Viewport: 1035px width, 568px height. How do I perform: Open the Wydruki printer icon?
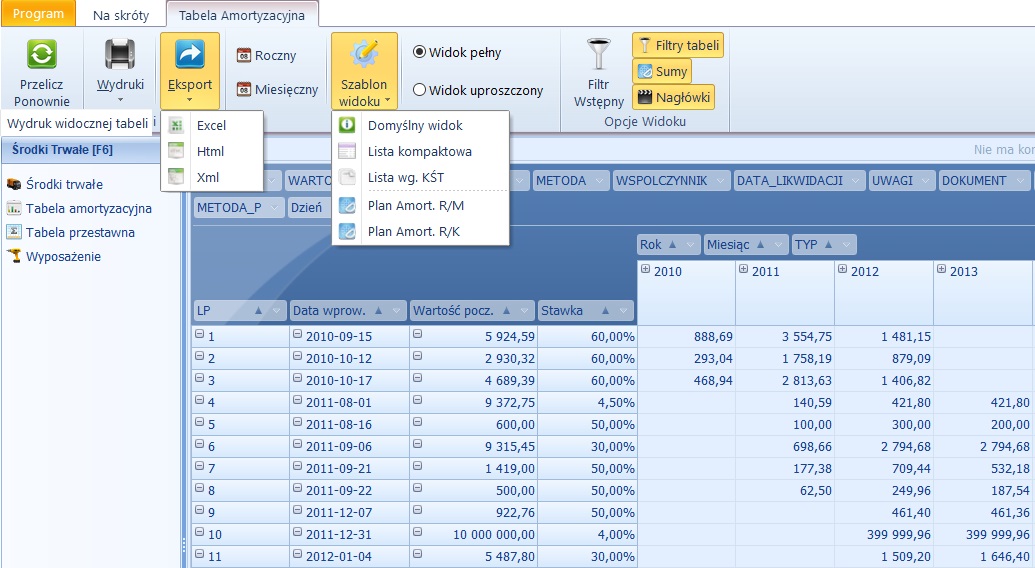[120, 55]
